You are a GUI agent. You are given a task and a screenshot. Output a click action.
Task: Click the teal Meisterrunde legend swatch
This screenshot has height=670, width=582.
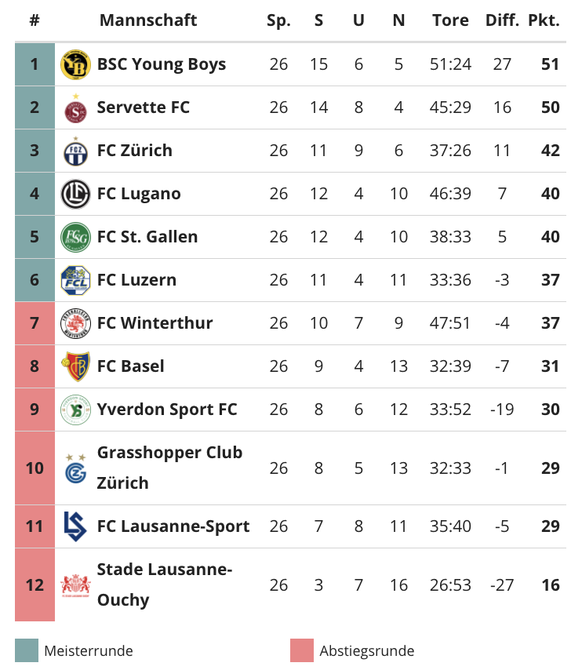pyautogui.click(x=26, y=650)
